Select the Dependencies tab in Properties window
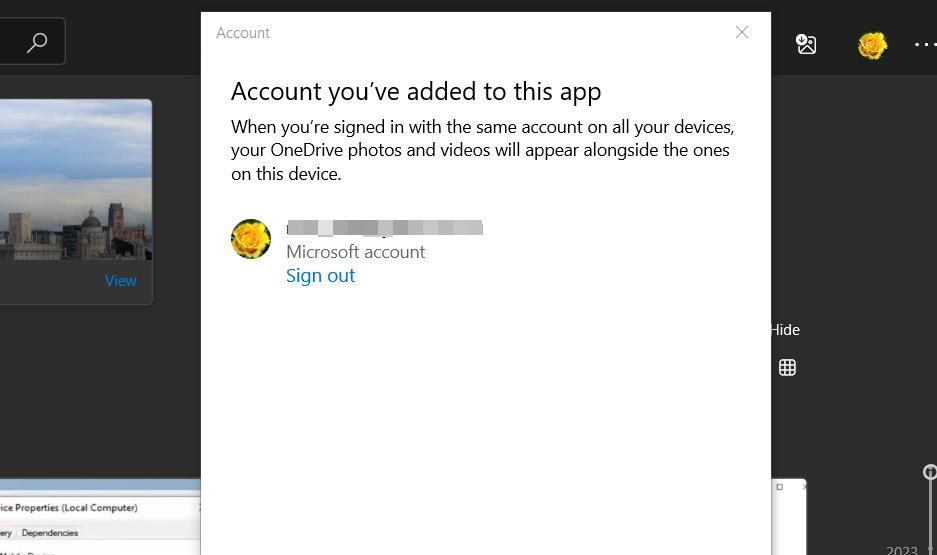The height and width of the screenshot is (555, 937). point(50,533)
